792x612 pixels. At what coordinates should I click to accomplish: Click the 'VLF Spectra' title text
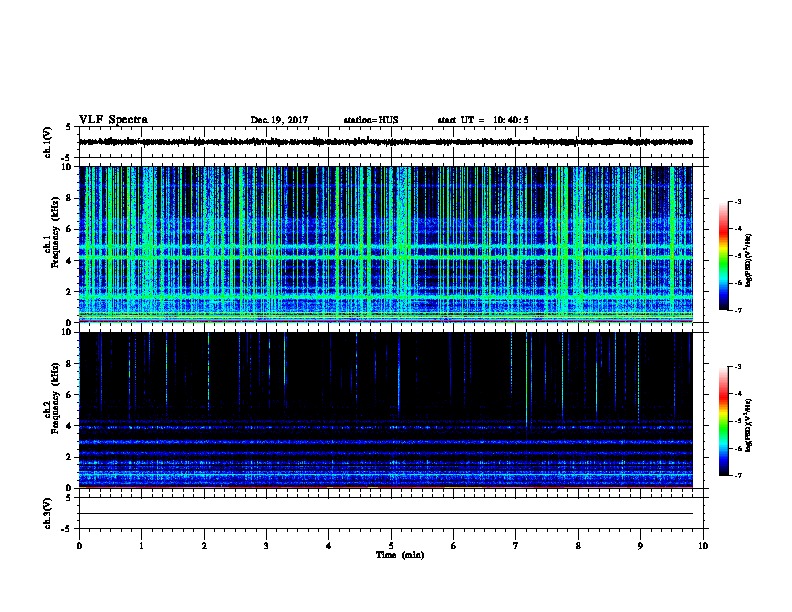click(113, 119)
